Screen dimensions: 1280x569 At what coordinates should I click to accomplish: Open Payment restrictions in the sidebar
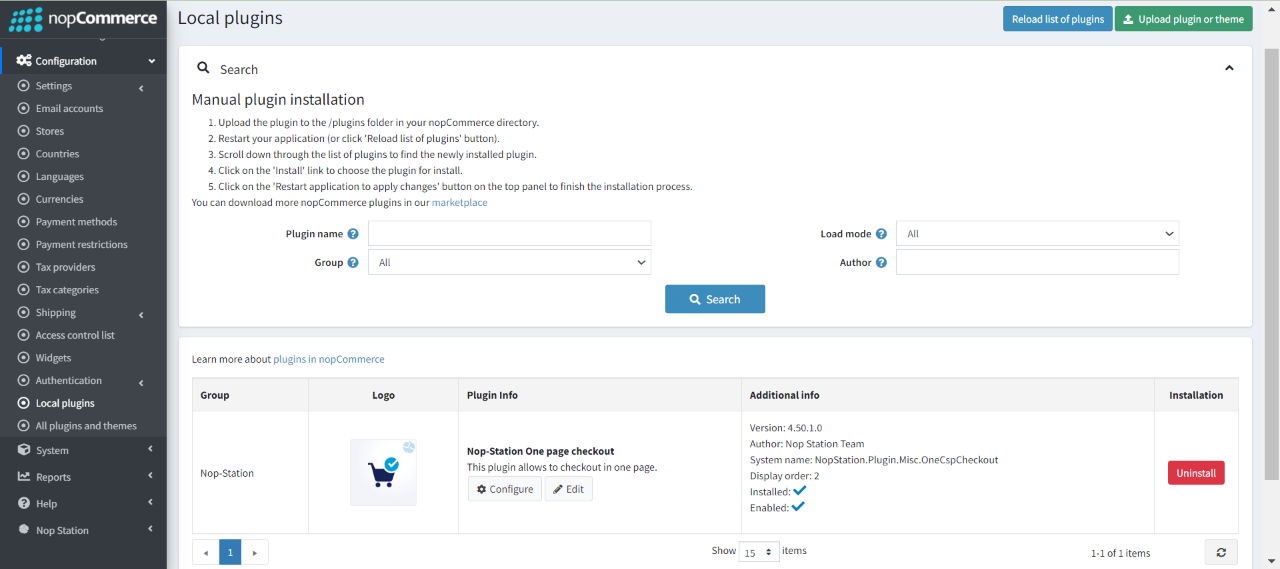coord(82,244)
